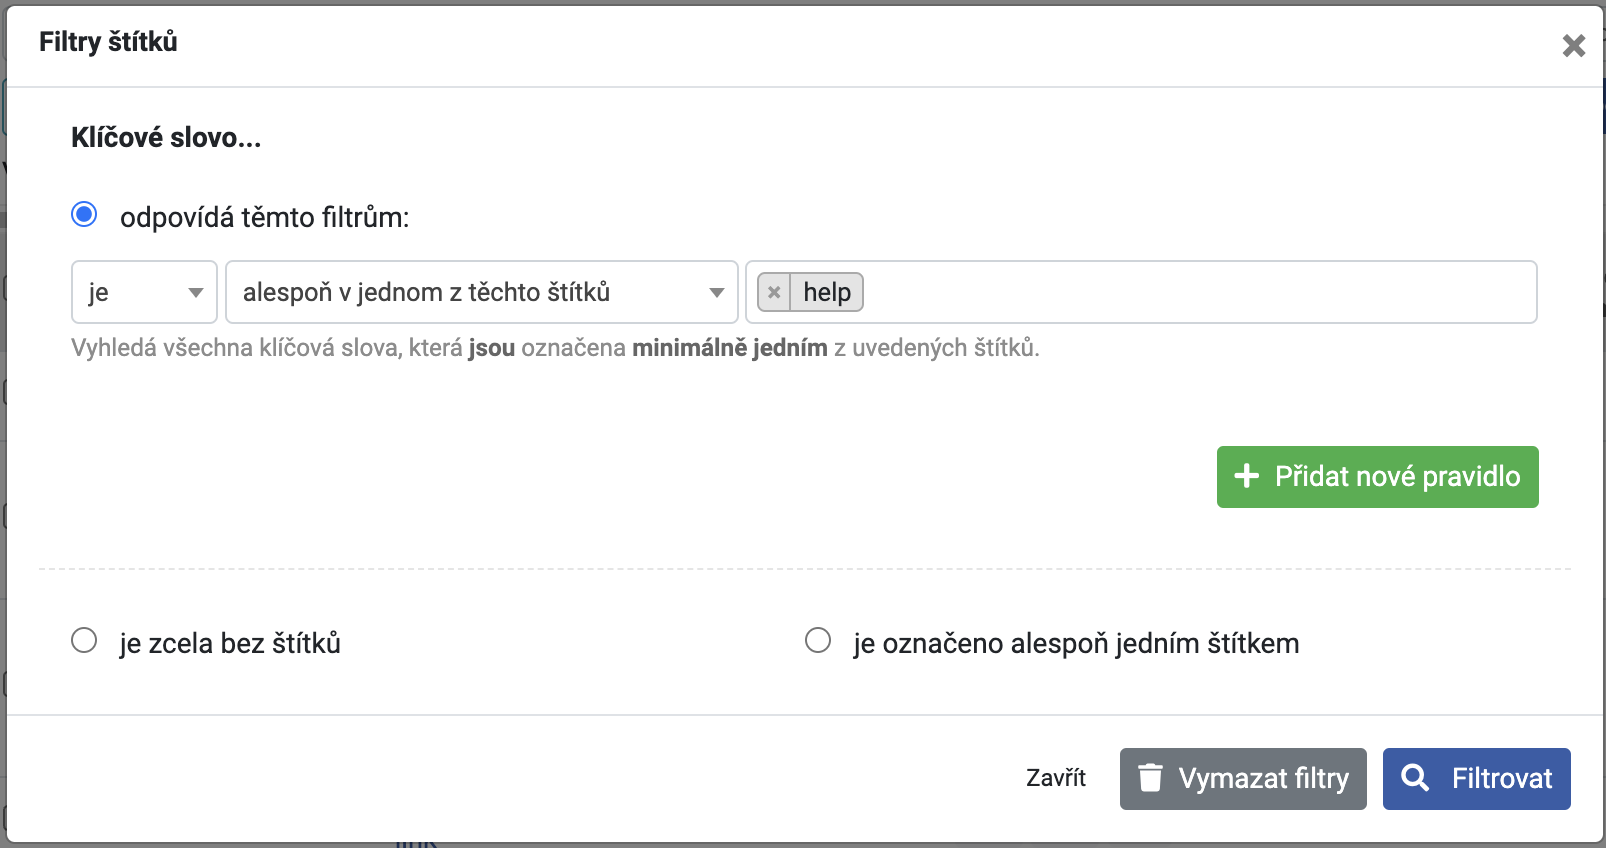Click the magnifier icon in Filtrovat button

click(x=1415, y=777)
